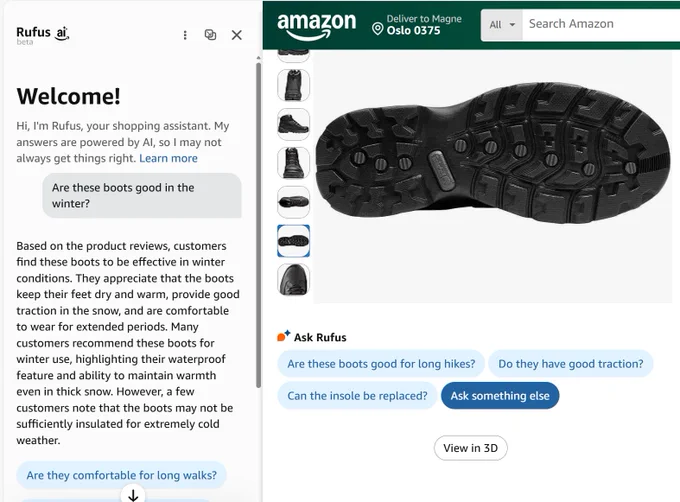This screenshot has width=680, height=502.
Task: Ask 'Are these boots good for long hikes?'
Action: point(381,364)
